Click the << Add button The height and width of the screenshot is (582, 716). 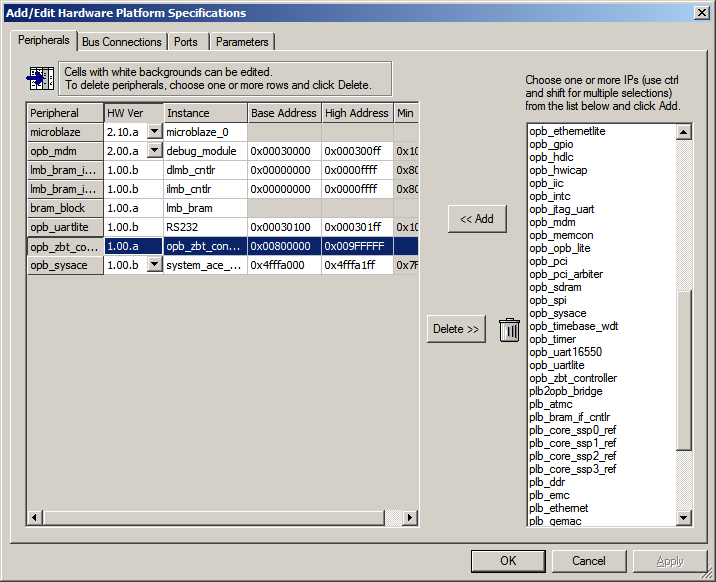pyautogui.click(x=477, y=219)
